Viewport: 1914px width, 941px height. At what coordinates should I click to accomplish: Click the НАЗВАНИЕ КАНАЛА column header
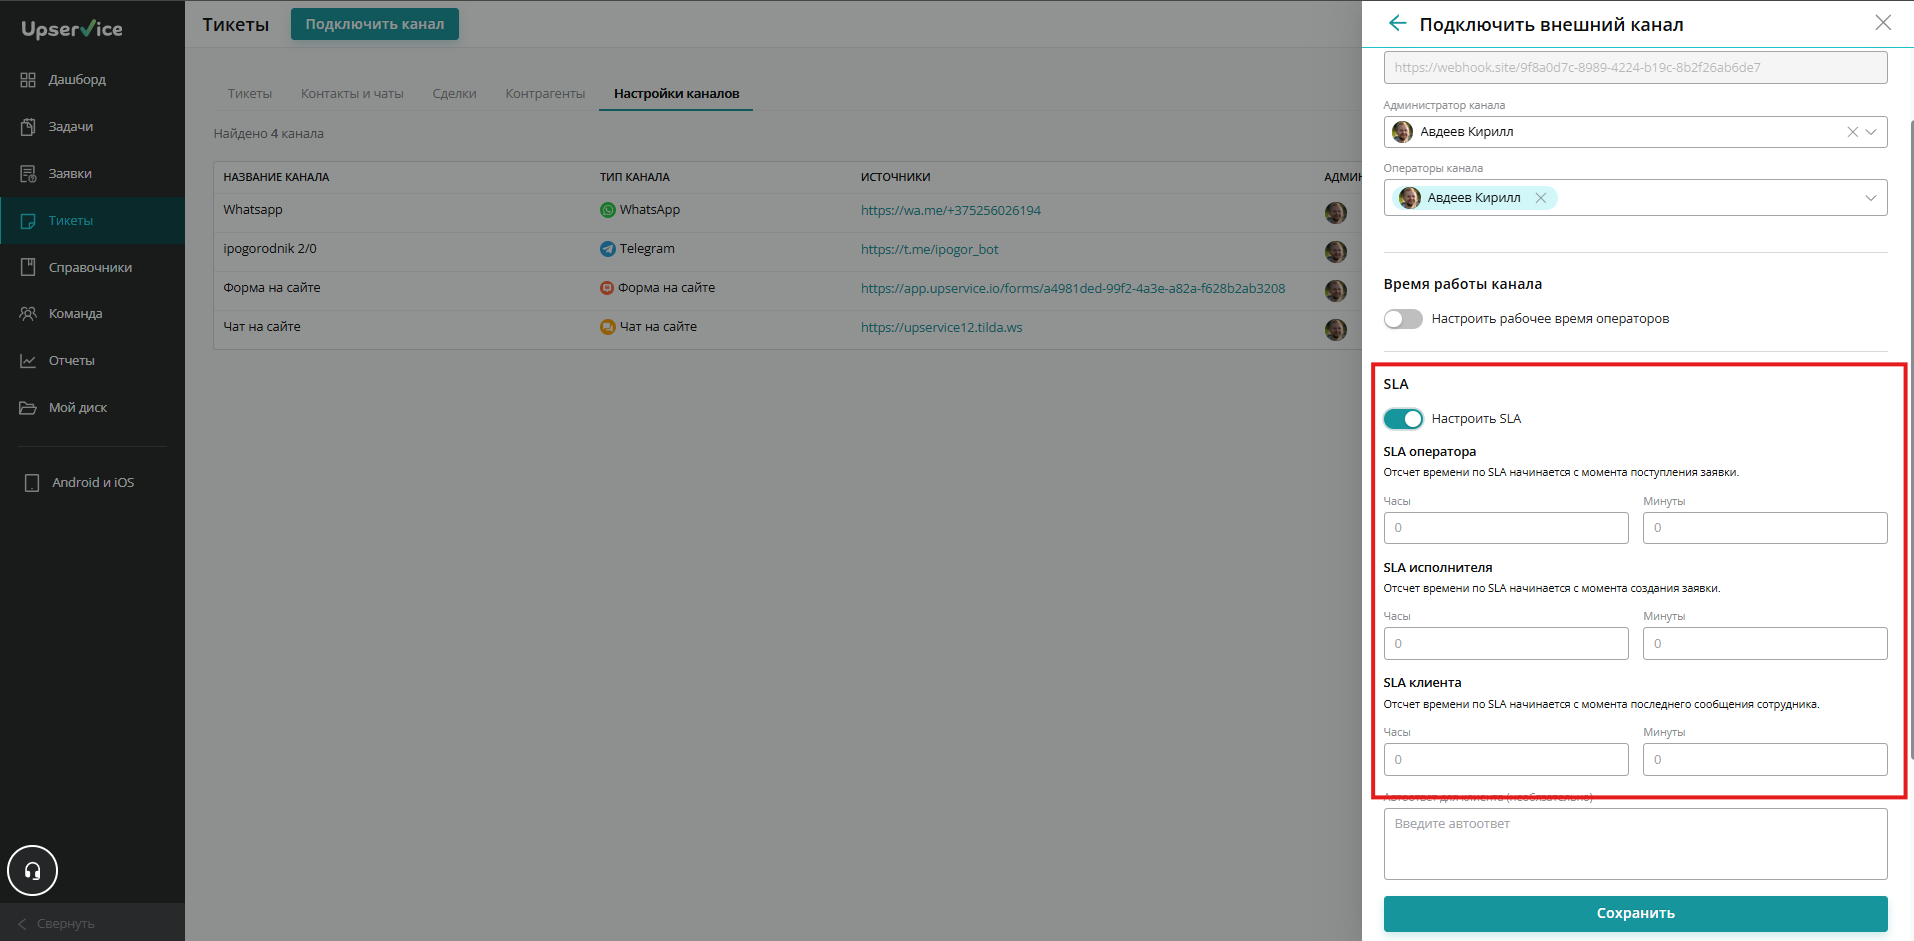point(276,177)
